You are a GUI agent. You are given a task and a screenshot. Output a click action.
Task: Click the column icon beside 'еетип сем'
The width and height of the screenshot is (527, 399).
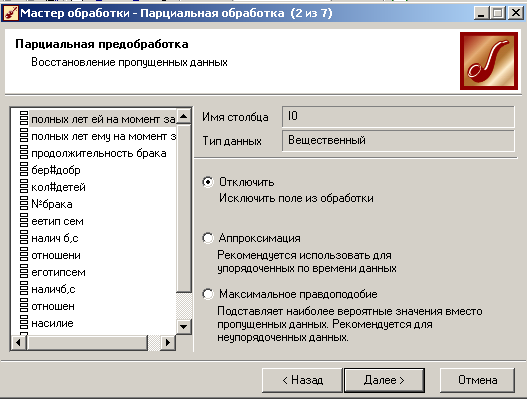click(x=24, y=221)
